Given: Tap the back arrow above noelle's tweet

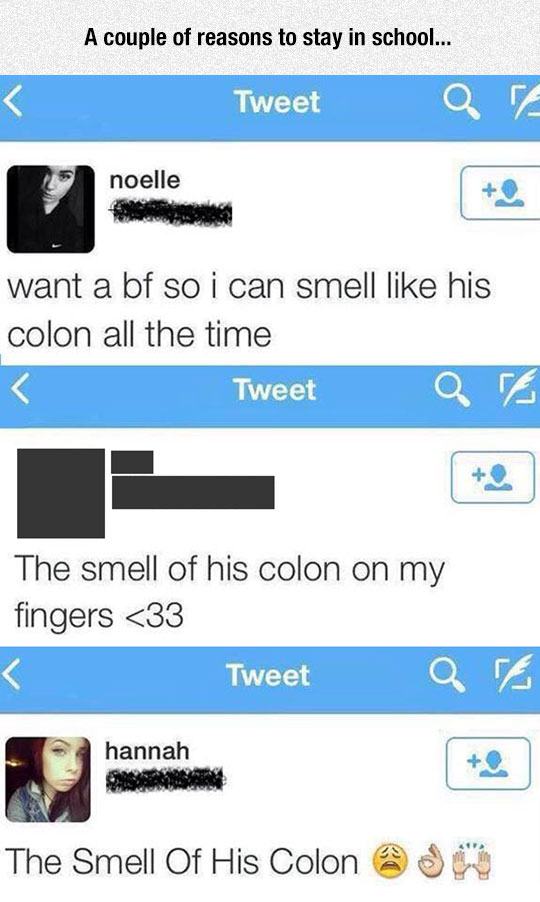Looking at the screenshot, I should (14, 103).
